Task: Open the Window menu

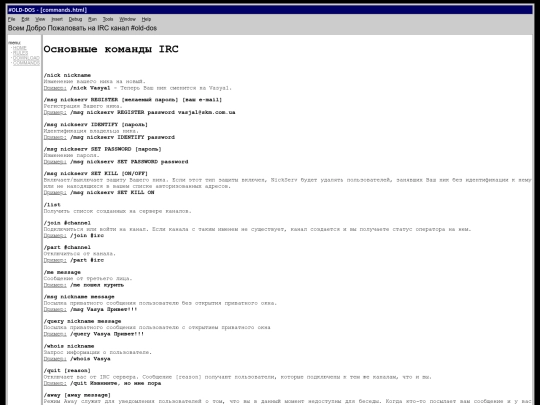Action: [x=127, y=19]
